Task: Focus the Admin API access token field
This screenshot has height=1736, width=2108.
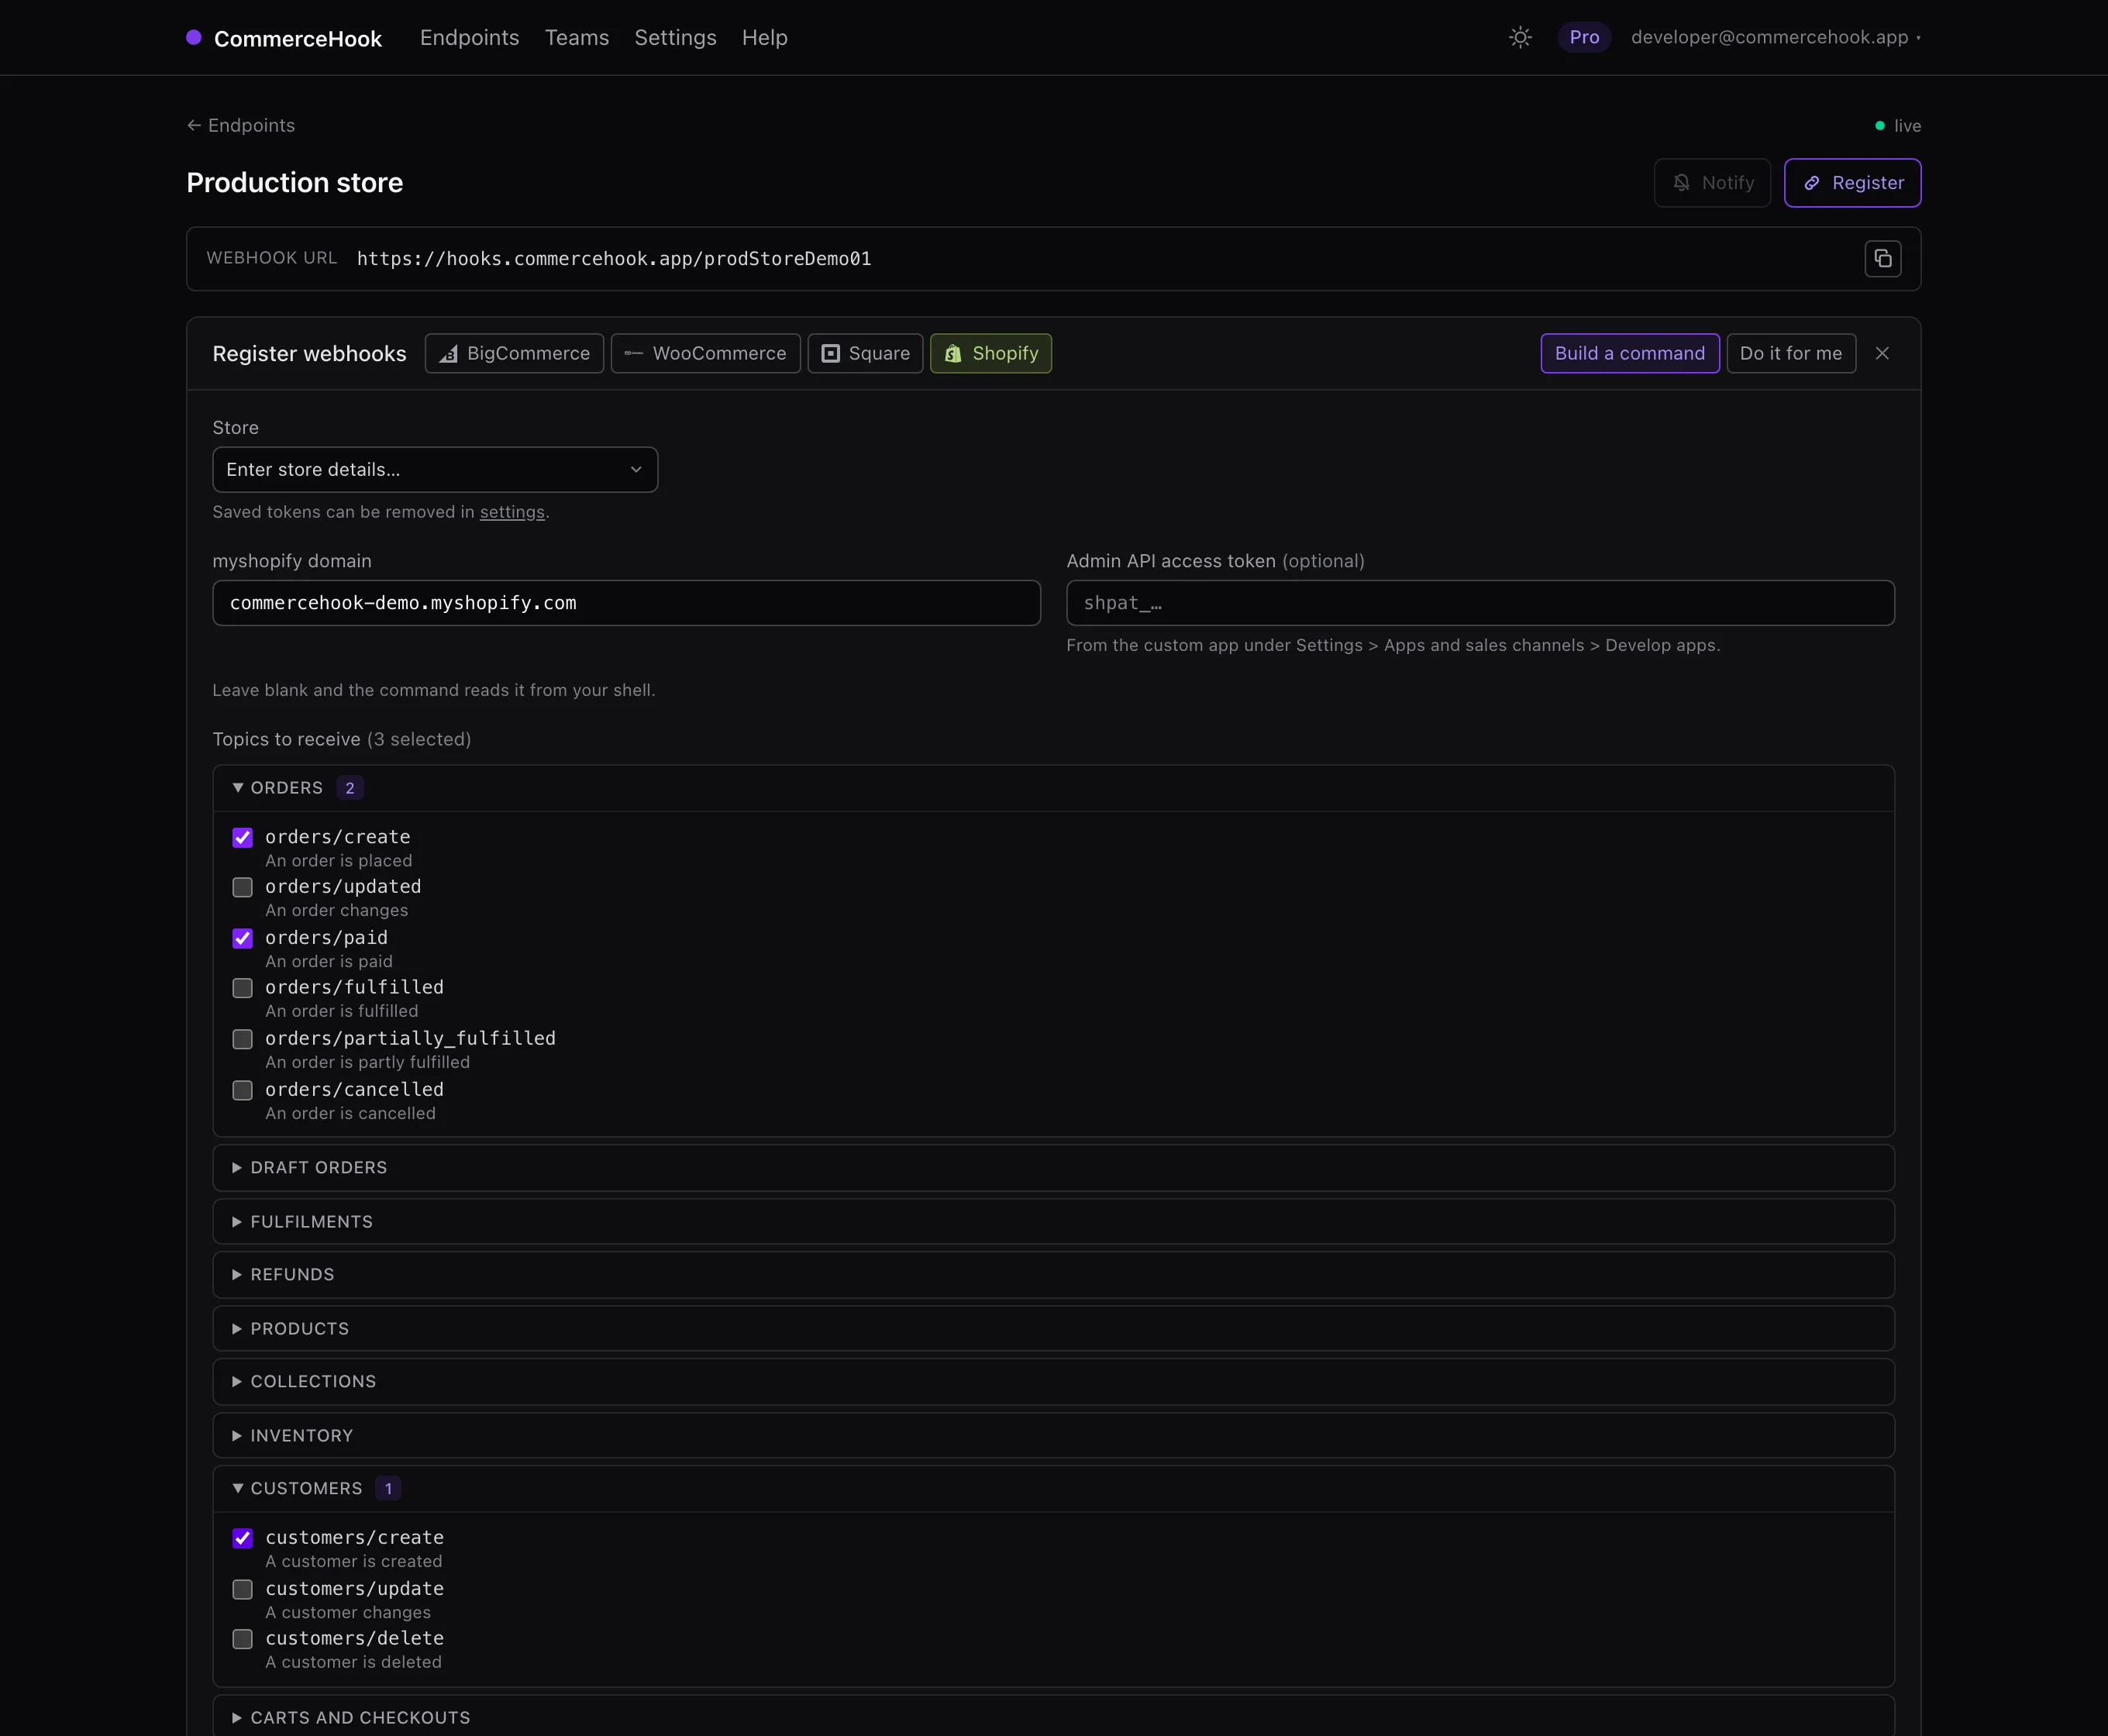Action: coord(1480,603)
